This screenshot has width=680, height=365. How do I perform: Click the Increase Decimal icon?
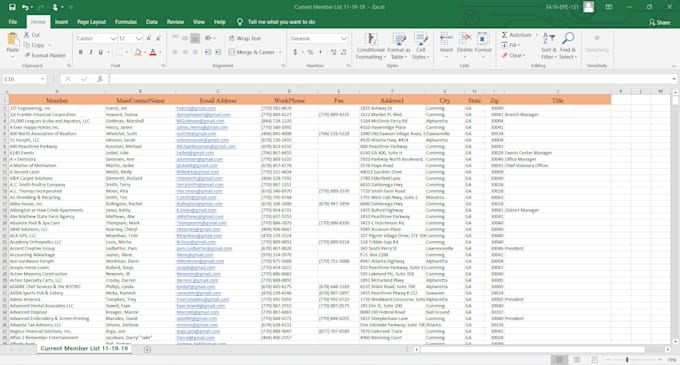tap(333, 52)
